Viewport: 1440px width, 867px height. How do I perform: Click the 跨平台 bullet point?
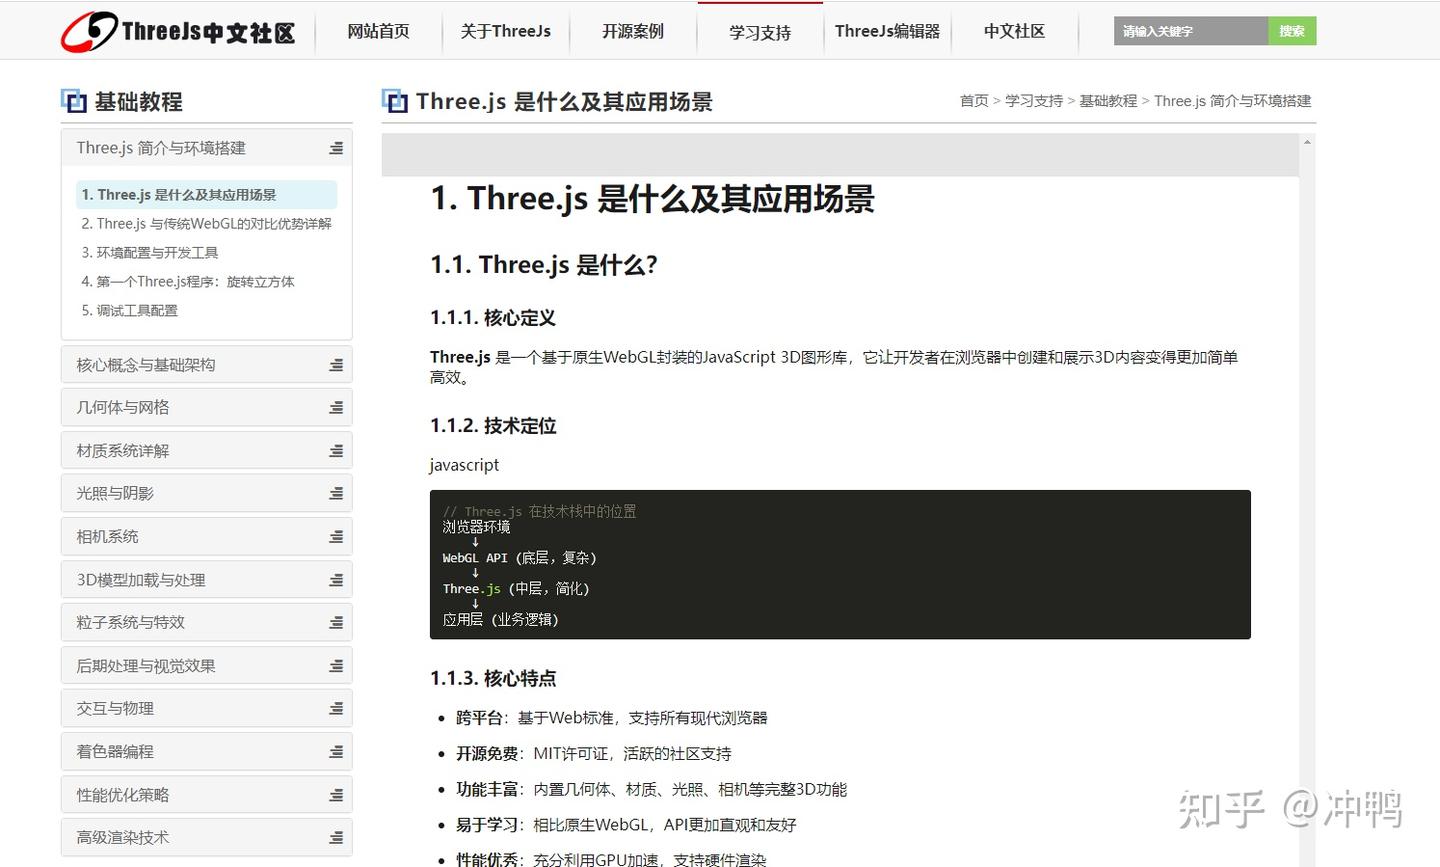612,718
